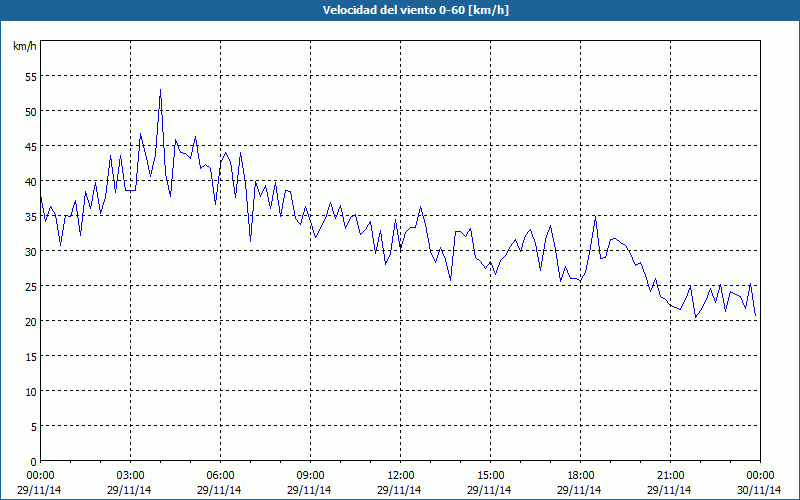Click the 03:00 time label on the x-axis
The image size is (800, 500).
pos(130,476)
